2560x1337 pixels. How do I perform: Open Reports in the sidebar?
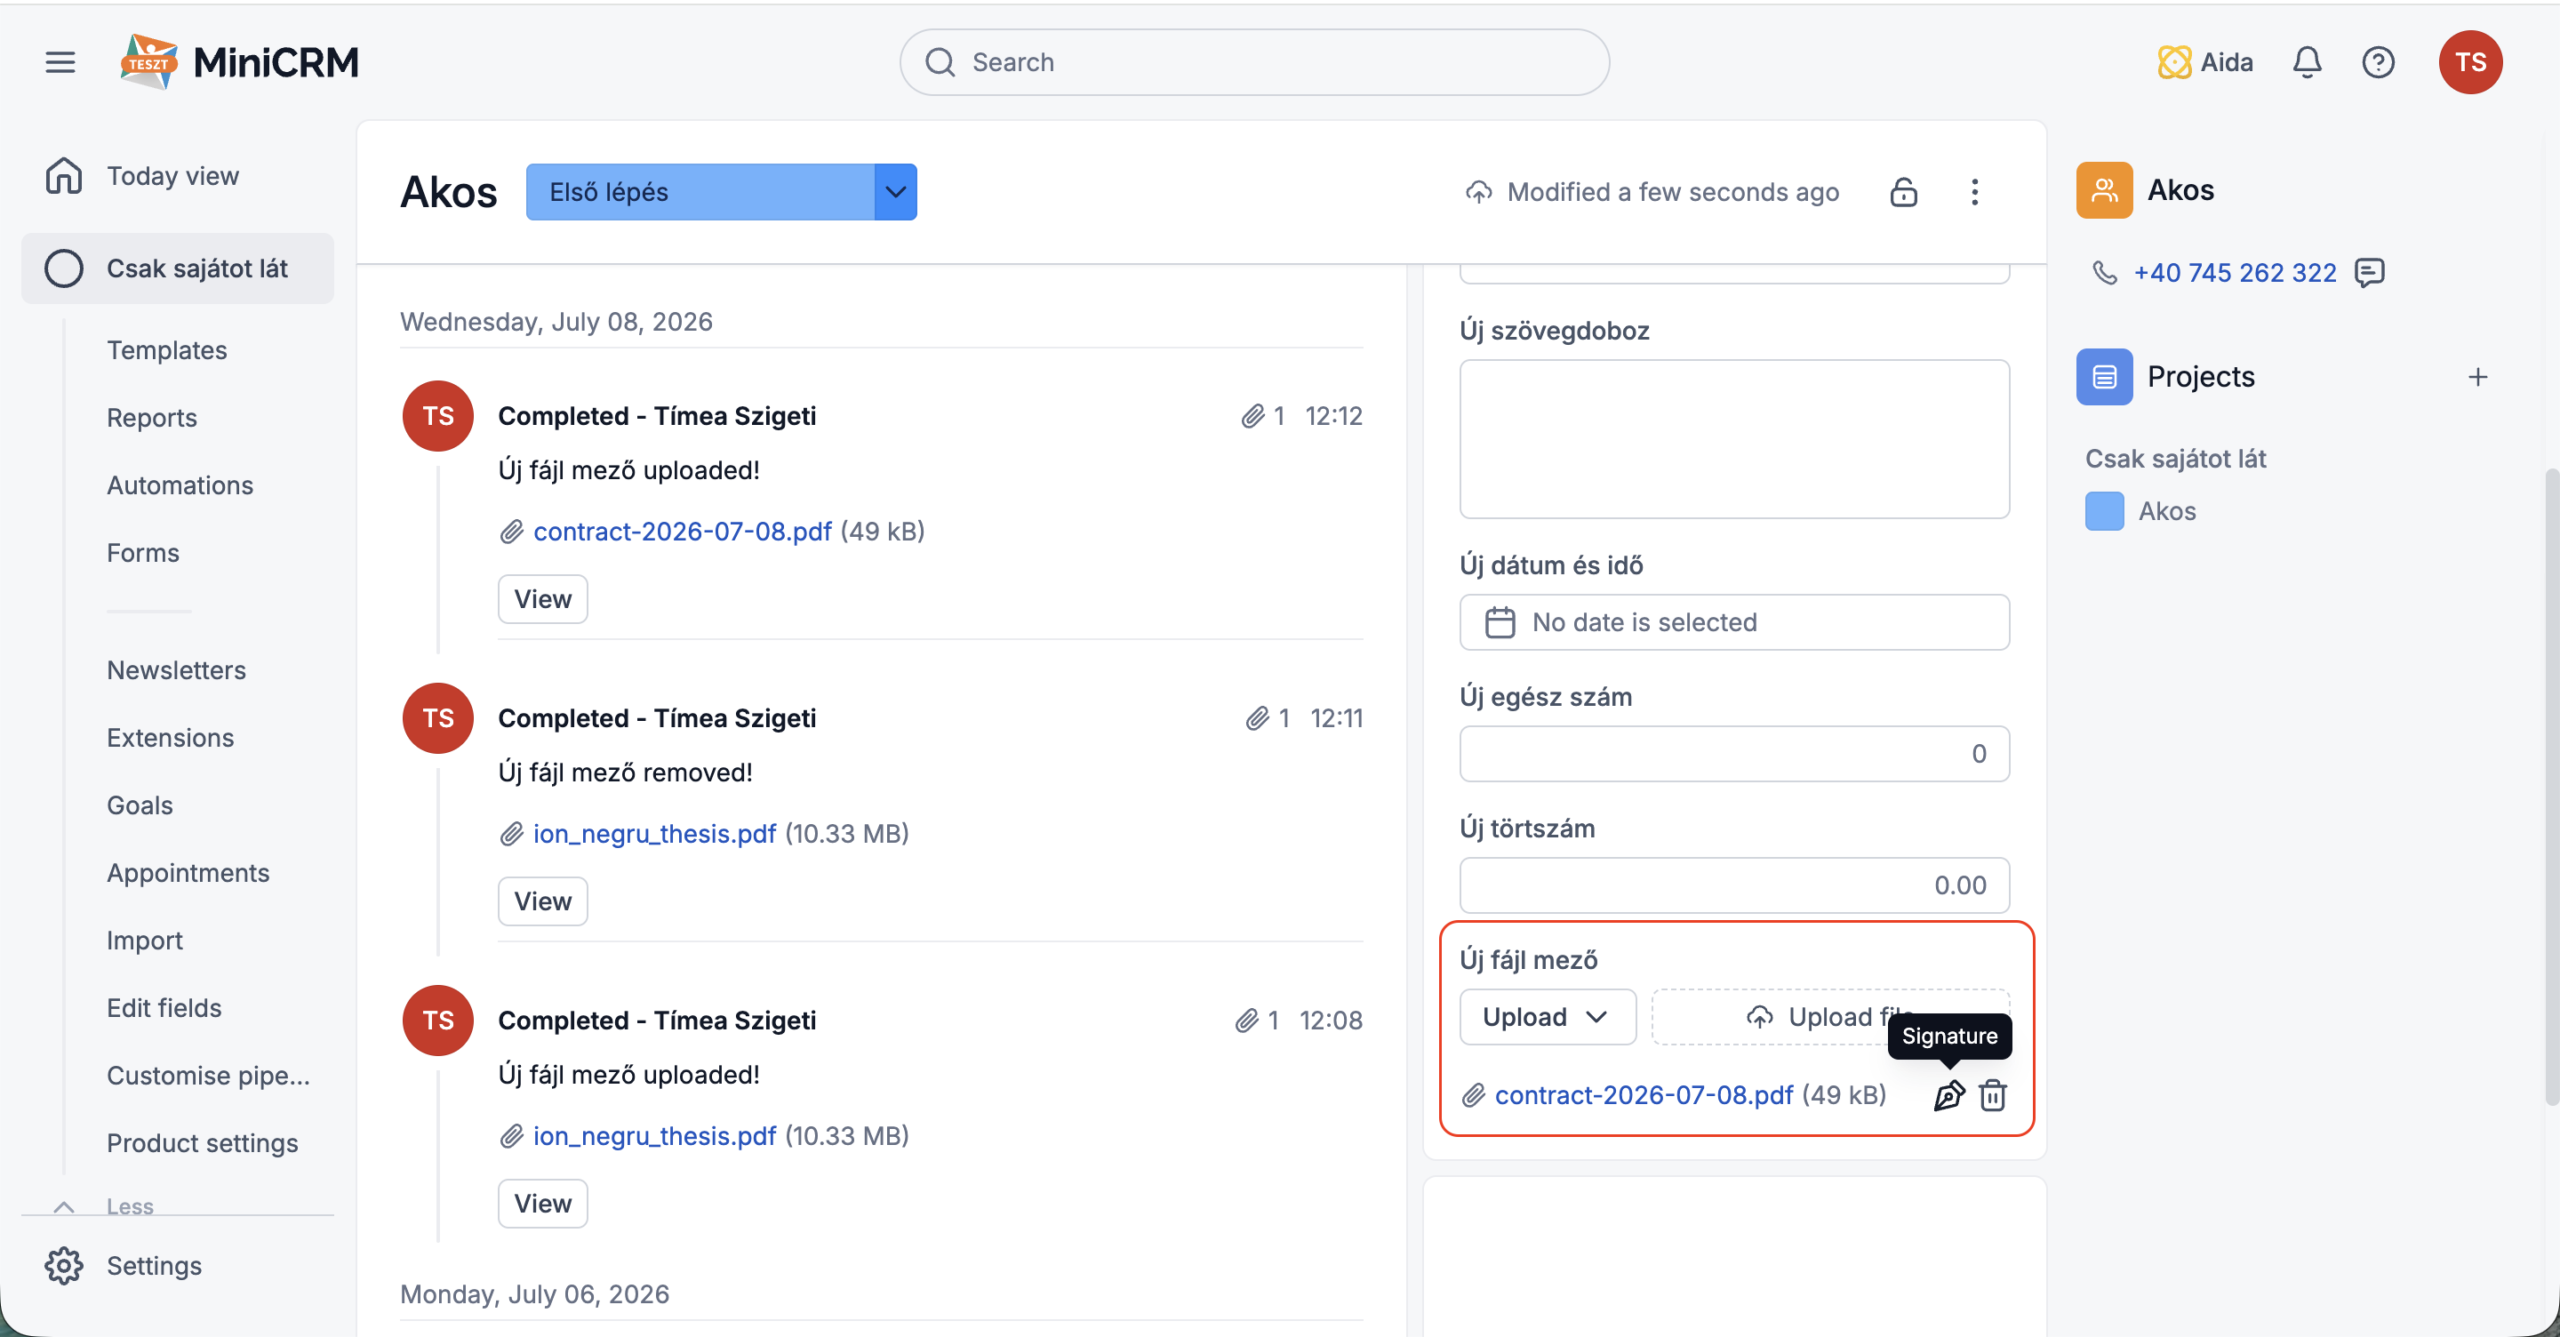(152, 418)
